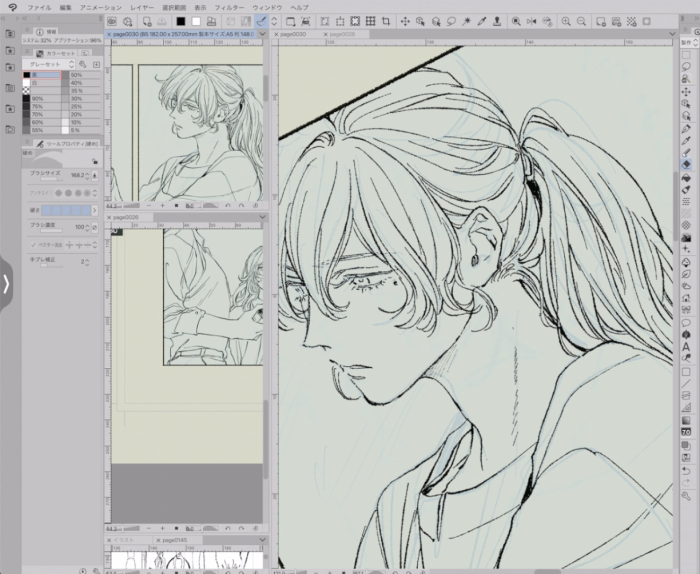Select the text tool (A) in the right palette

tap(687, 347)
